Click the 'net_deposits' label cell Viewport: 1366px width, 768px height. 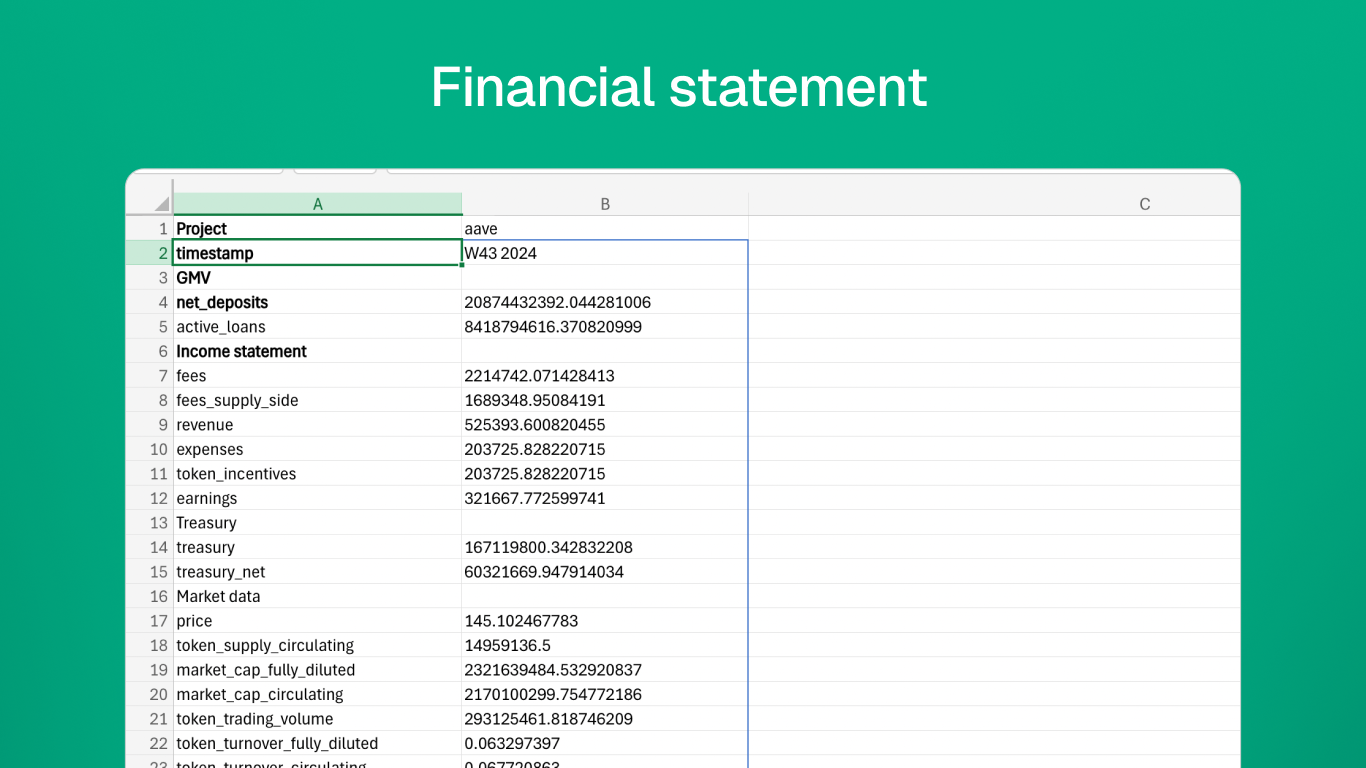[318, 302]
